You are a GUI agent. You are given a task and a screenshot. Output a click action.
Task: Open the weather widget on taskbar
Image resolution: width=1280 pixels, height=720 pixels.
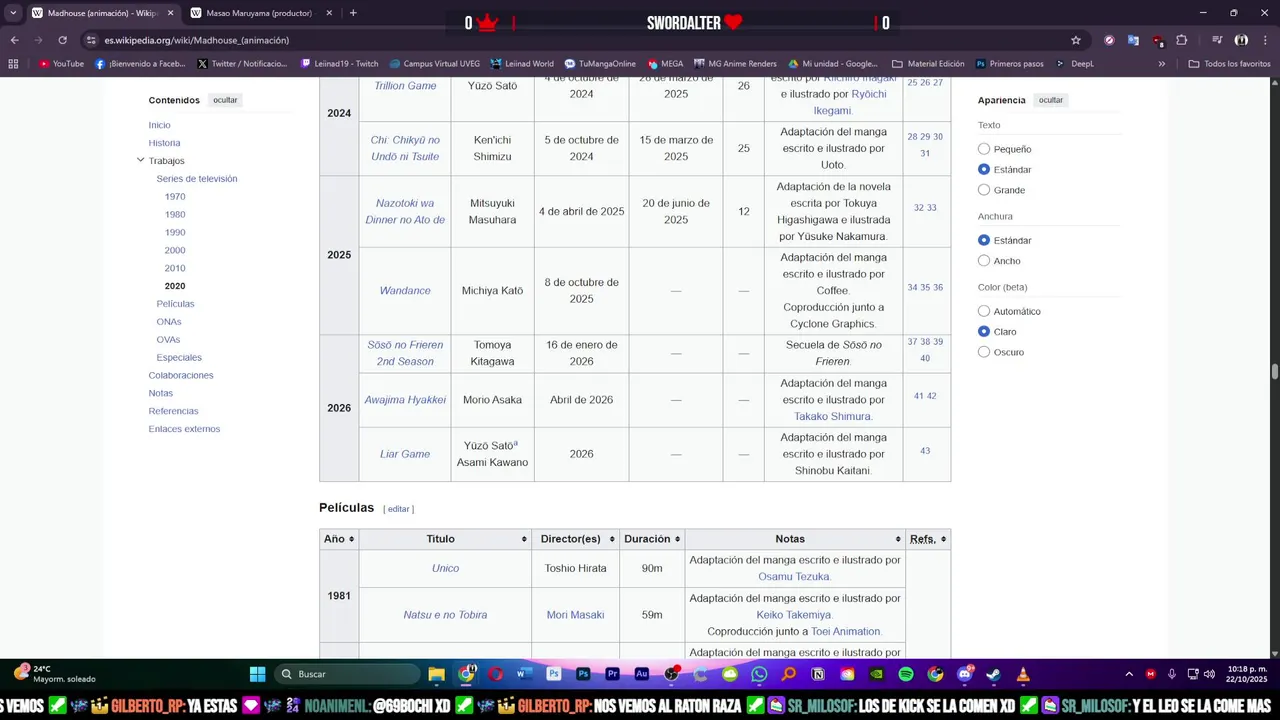tap(55, 674)
